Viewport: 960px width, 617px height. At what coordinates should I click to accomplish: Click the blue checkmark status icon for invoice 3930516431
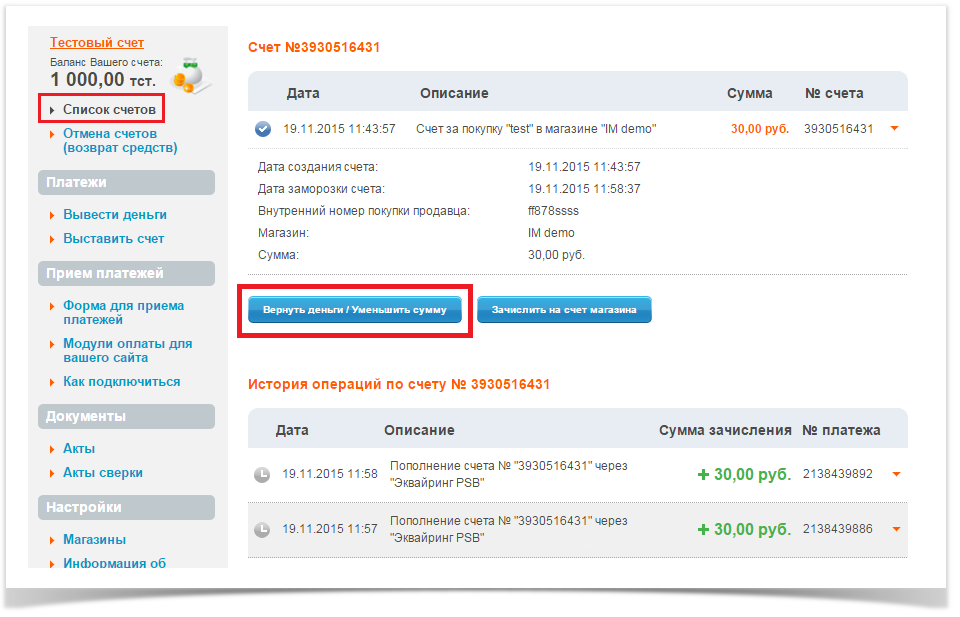263,129
